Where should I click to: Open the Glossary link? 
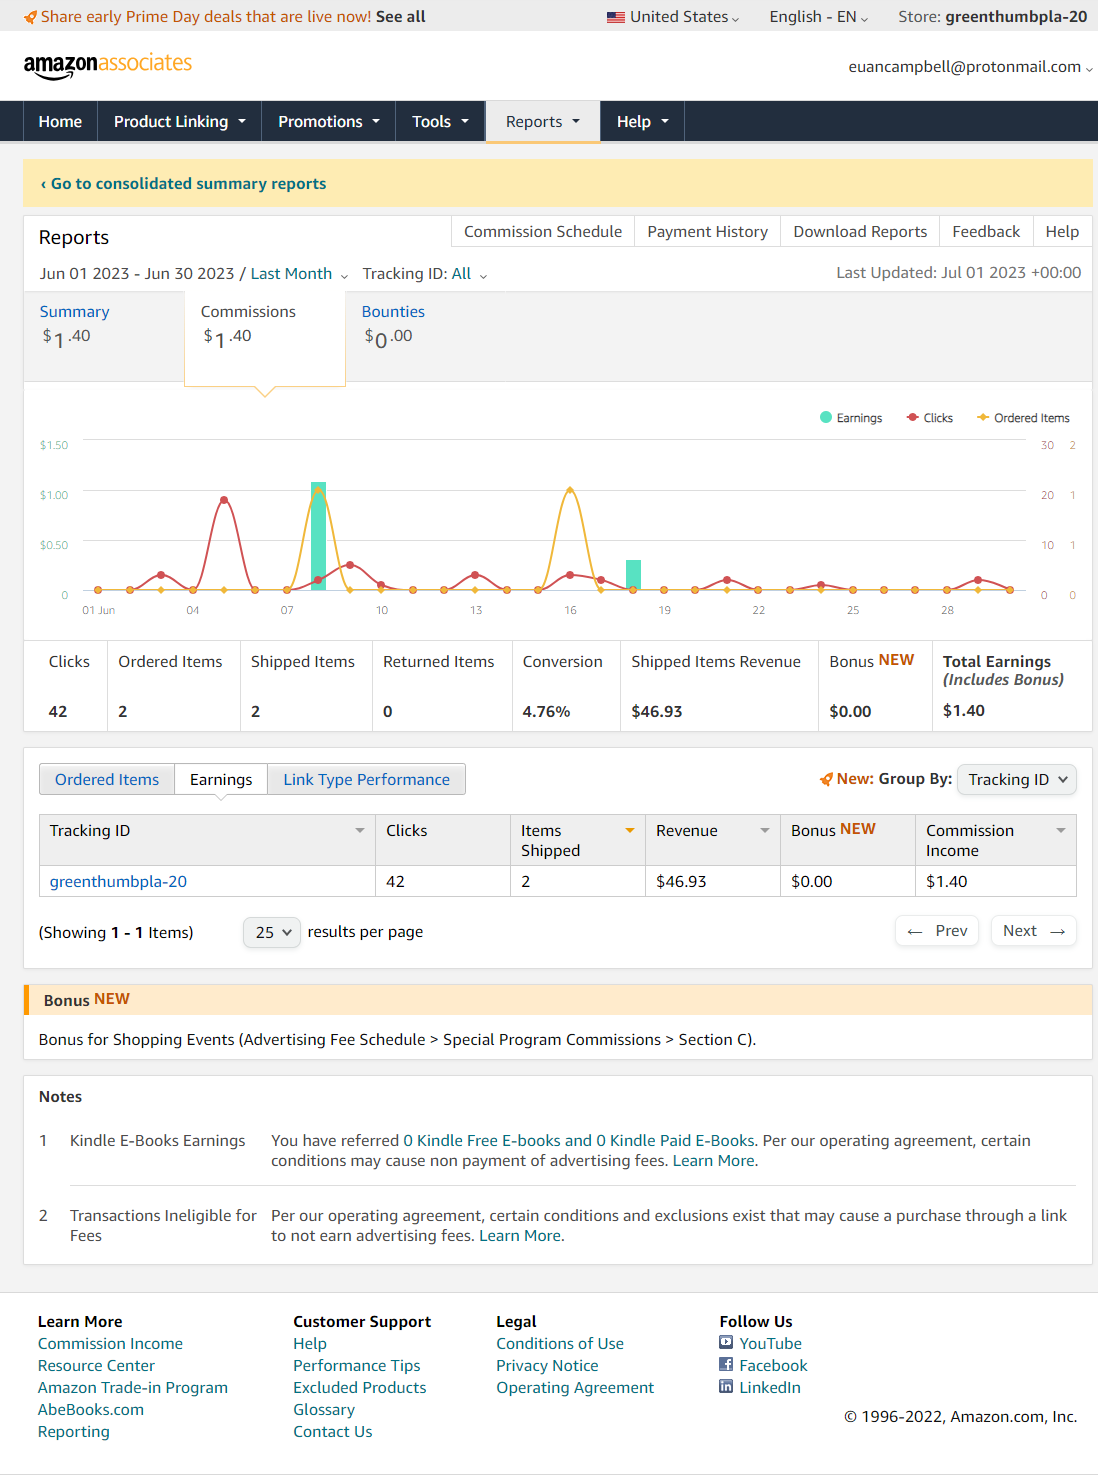pyautogui.click(x=324, y=1409)
